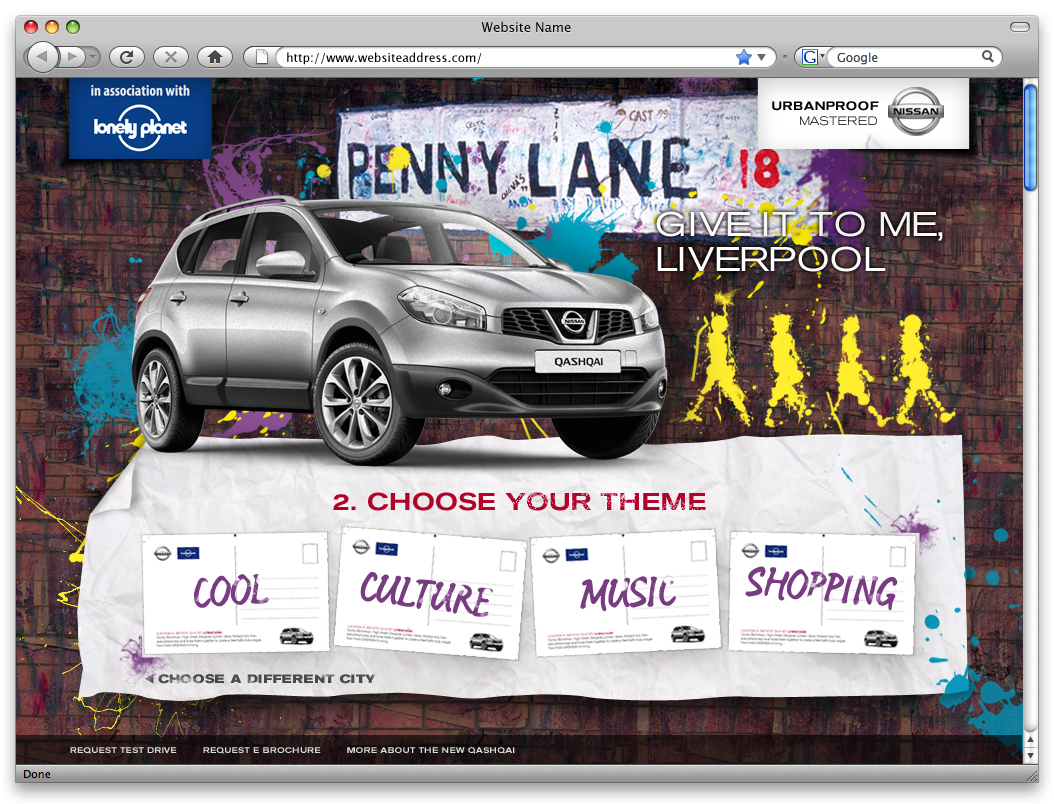
Task: Click the scrollbar up arrow
Action: [x=1030, y=741]
